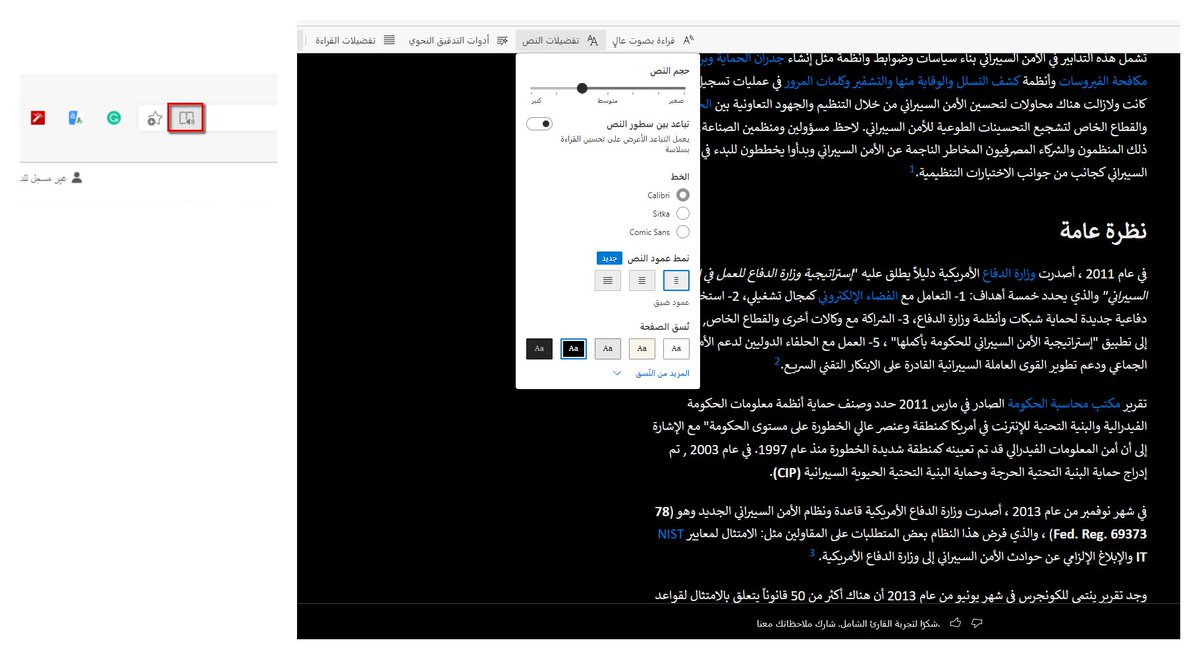Viewport: 1200px width, 659px height.
Task: Click the red magic wand extension icon
Action: pyautogui.click(x=37, y=118)
